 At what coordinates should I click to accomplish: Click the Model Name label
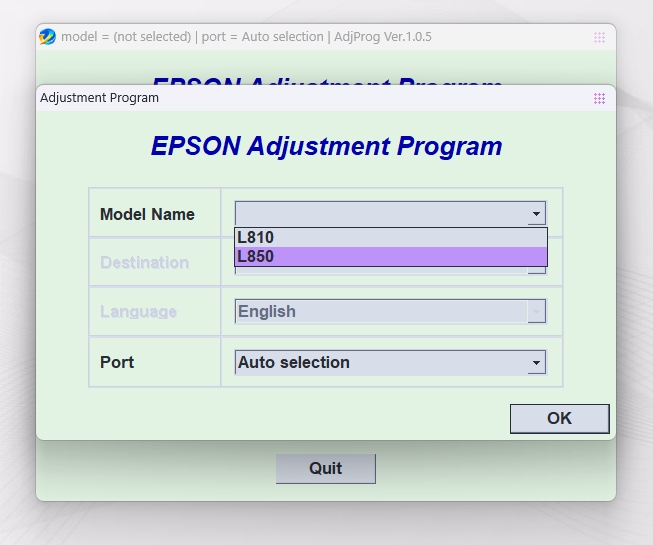[x=147, y=214]
